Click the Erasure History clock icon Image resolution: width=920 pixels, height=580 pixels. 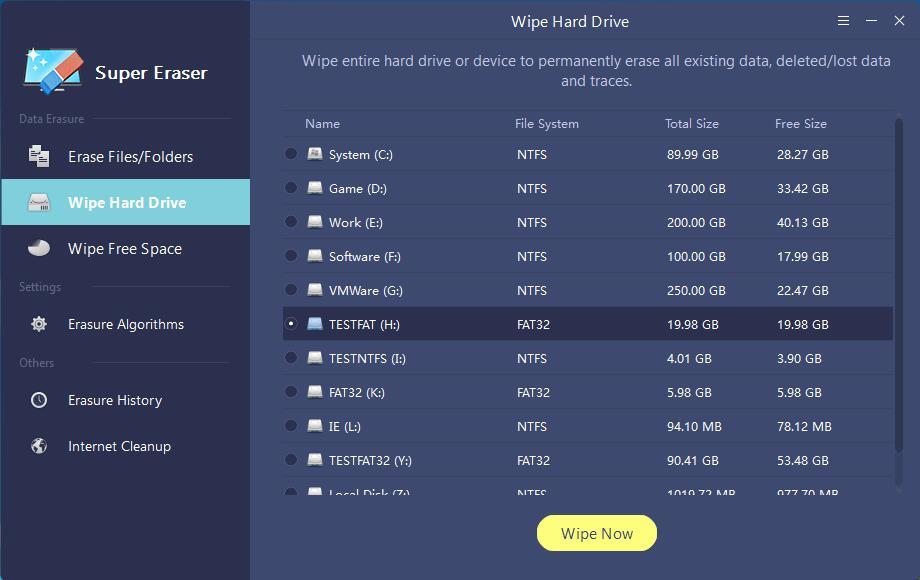tap(39, 400)
